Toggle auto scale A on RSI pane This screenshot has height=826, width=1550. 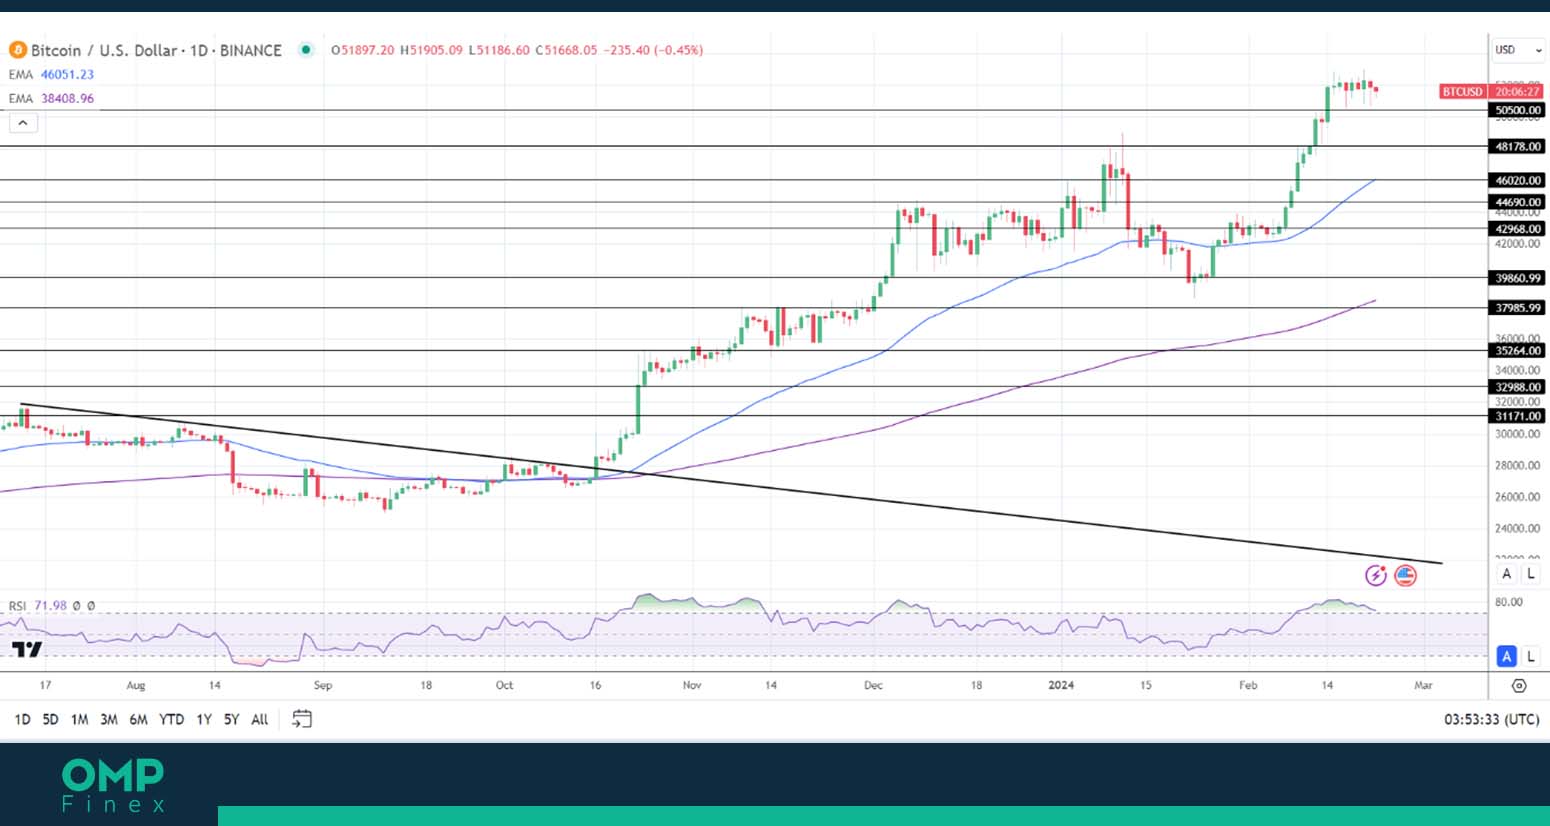pyautogui.click(x=1506, y=656)
